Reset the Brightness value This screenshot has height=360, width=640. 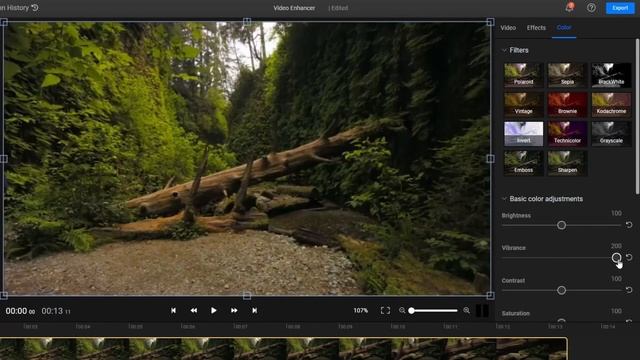[629, 224]
